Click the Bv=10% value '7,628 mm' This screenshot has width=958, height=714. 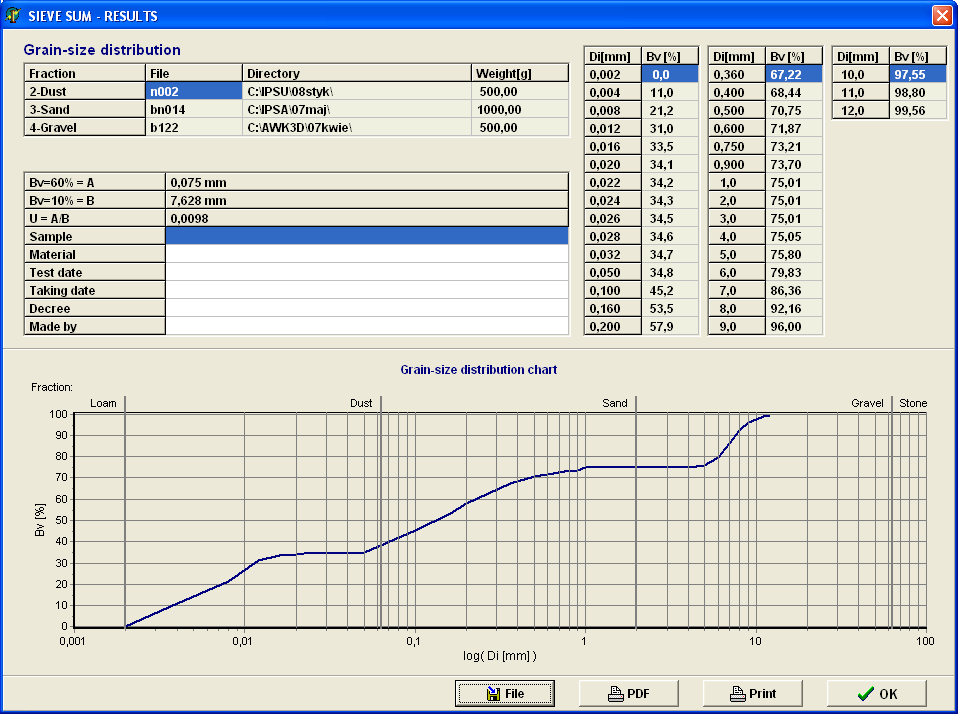(367, 200)
